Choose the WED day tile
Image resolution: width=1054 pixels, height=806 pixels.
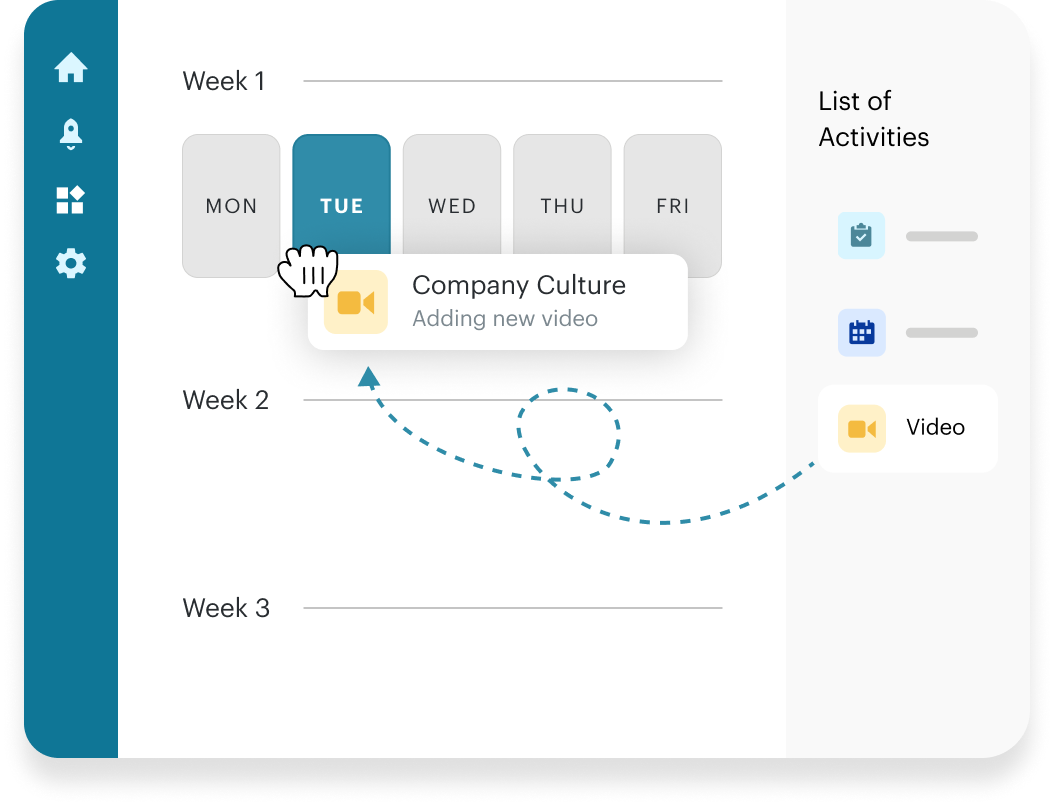[452, 206]
